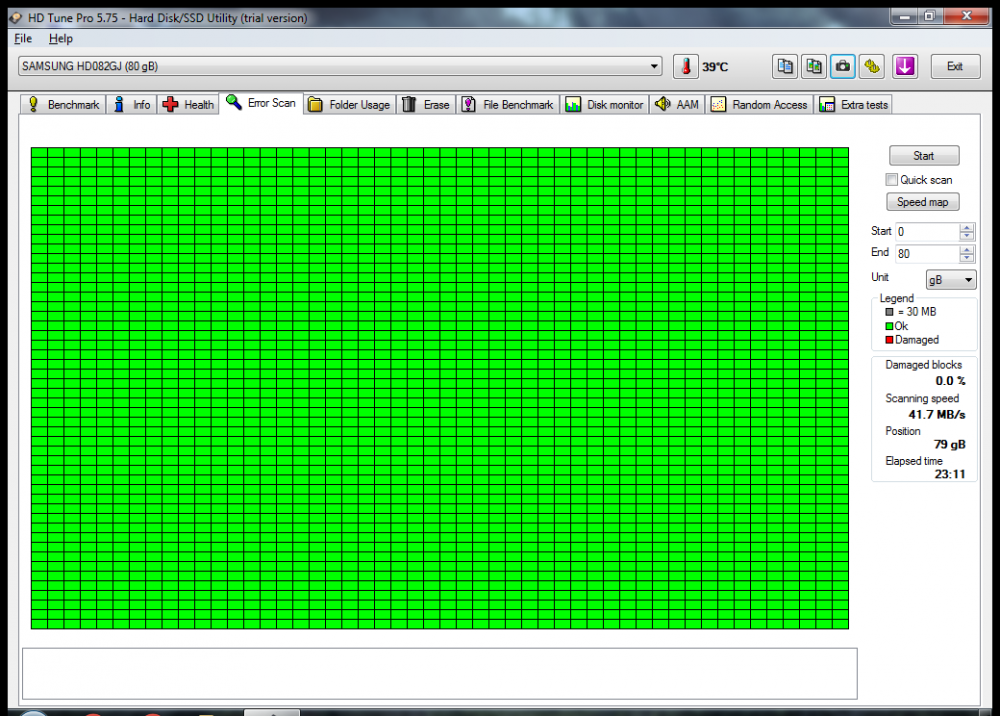Click the yellow options gear icon
Image resolution: width=1000 pixels, height=716 pixels.
click(872, 67)
